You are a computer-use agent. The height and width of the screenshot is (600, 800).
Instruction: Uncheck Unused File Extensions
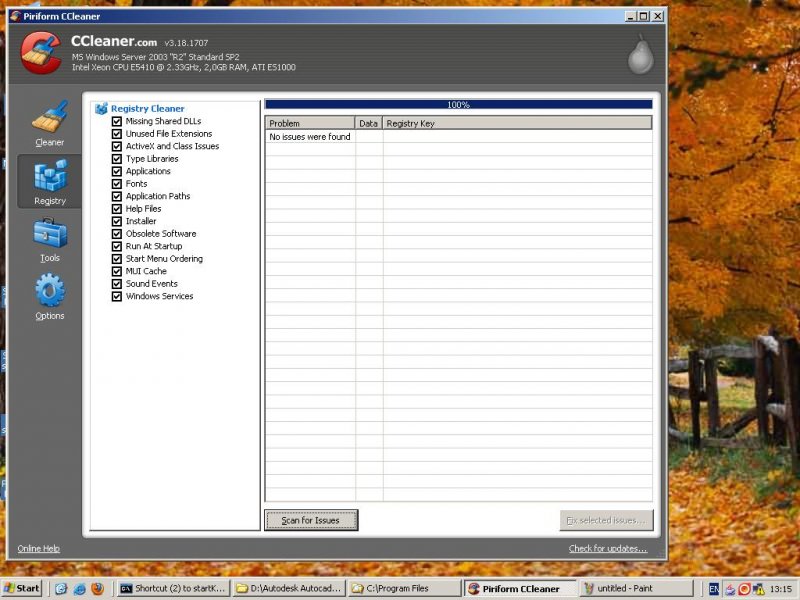click(x=117, y=134)
